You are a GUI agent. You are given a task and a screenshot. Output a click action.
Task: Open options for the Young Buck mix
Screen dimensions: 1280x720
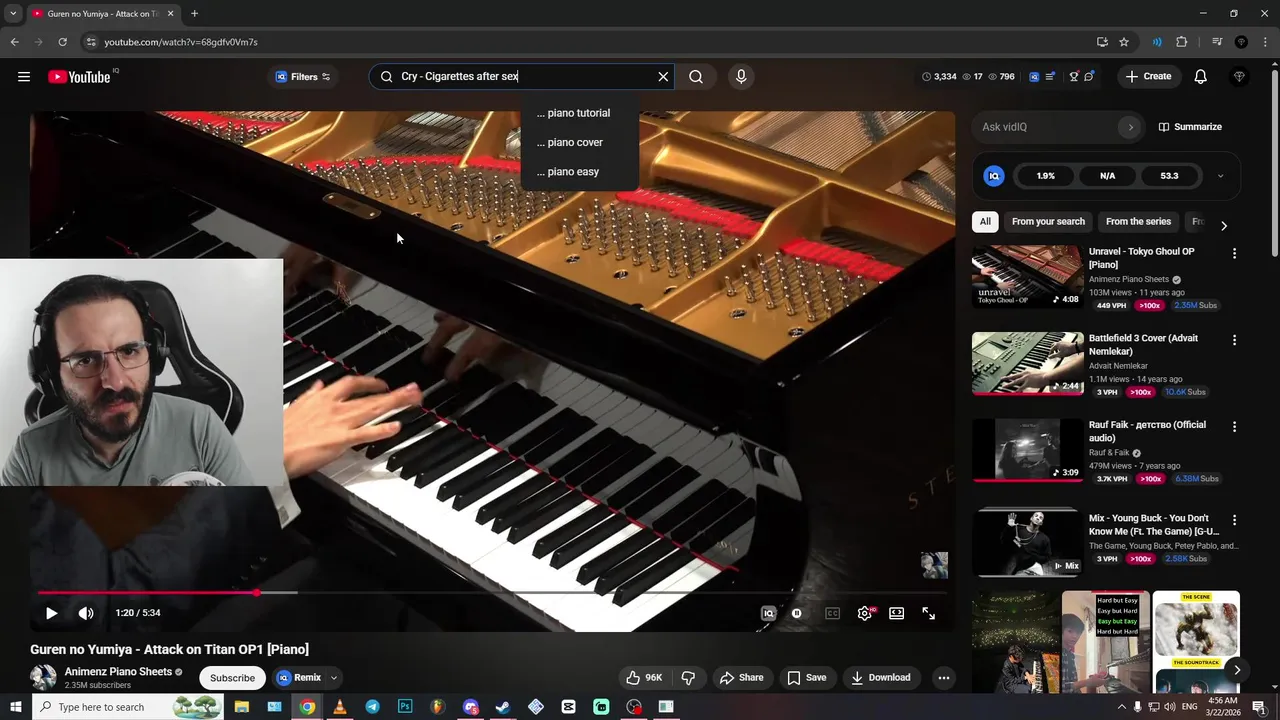(x=1234, y=520)
